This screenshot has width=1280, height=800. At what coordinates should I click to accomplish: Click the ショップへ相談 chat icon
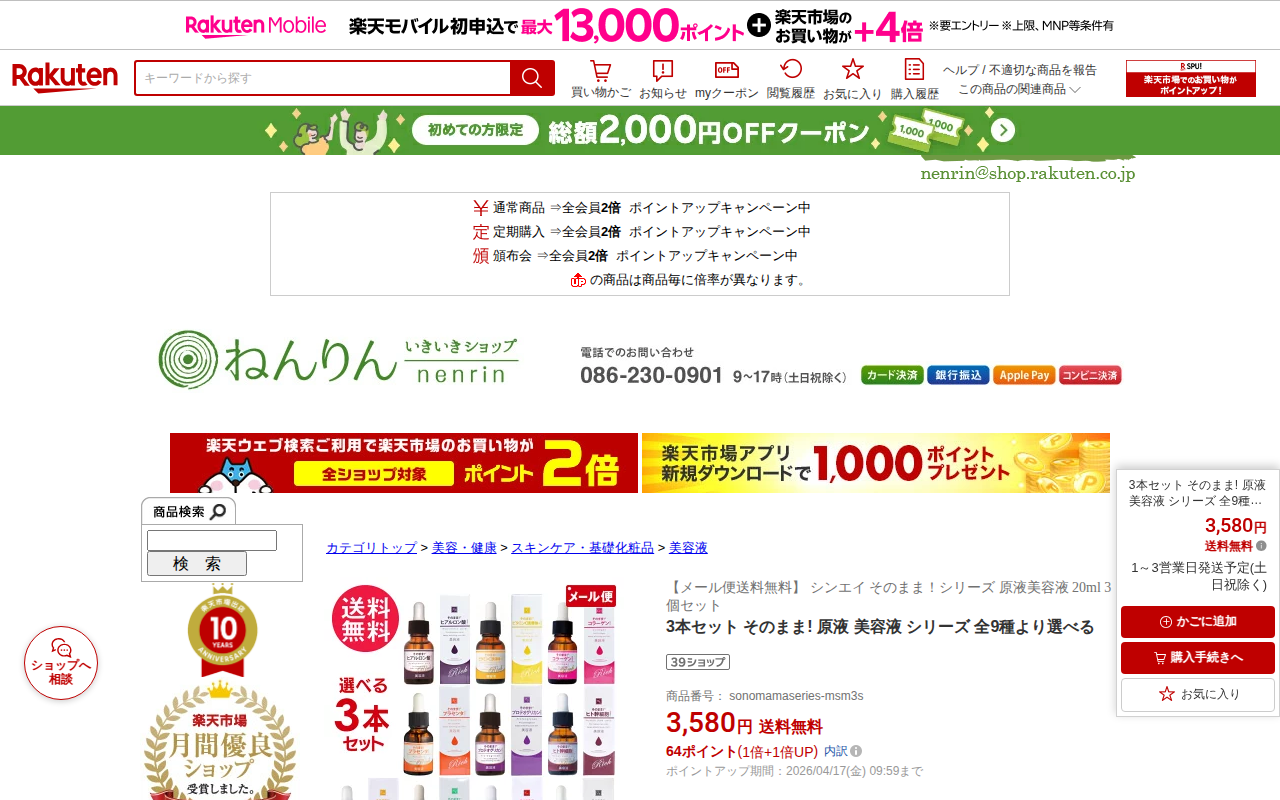[61, 663]
